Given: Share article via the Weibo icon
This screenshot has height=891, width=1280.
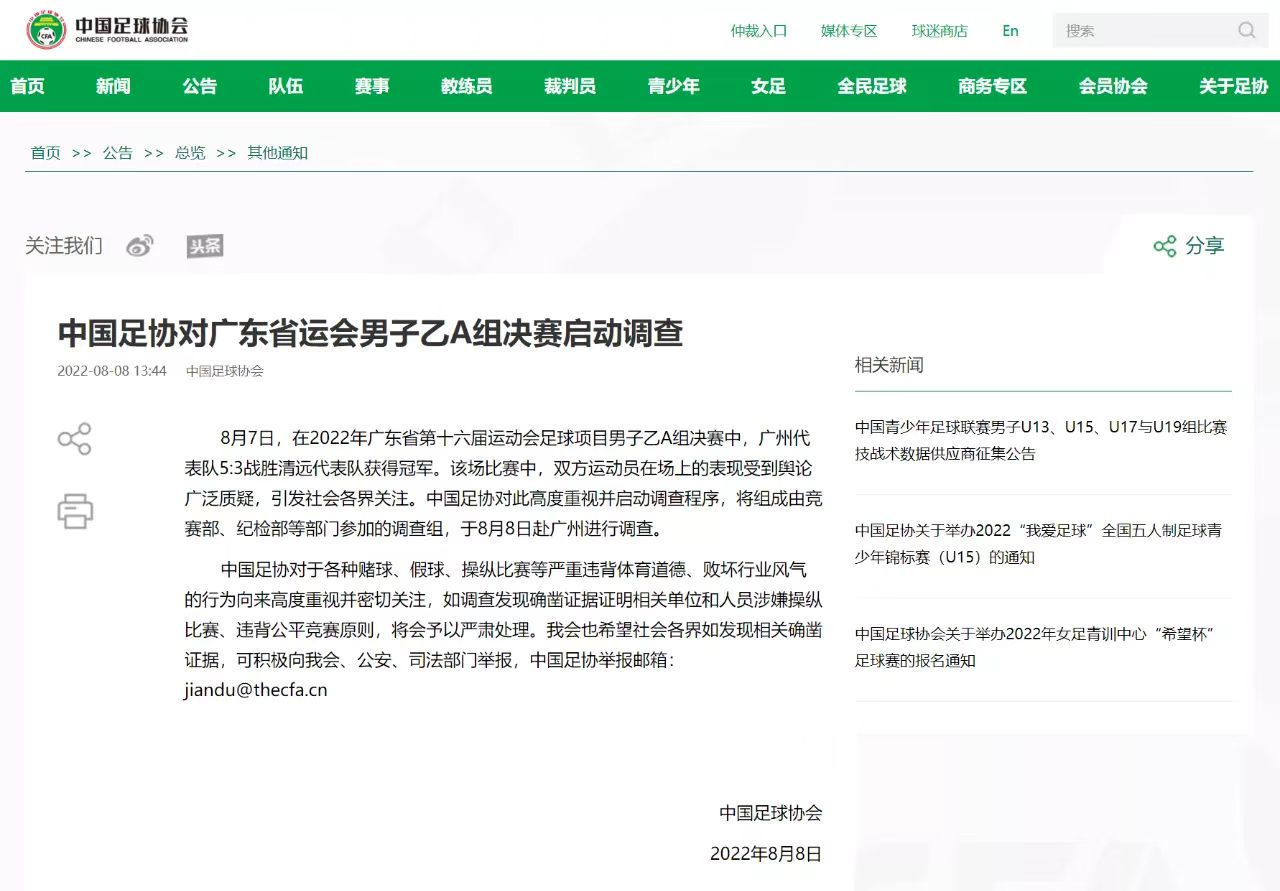Looking at the screenshot, I should coord(140,245).
